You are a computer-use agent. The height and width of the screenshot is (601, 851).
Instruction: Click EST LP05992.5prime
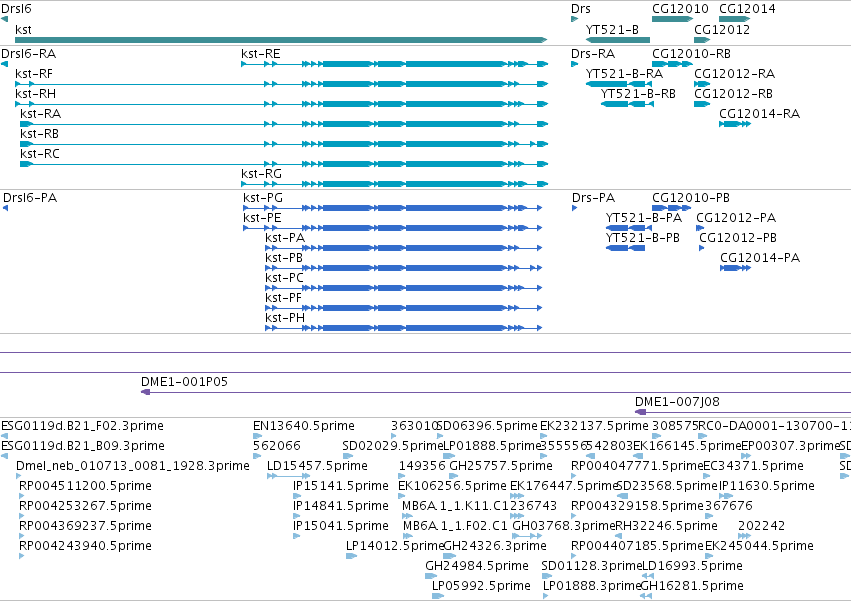click(x=438, y=596)
